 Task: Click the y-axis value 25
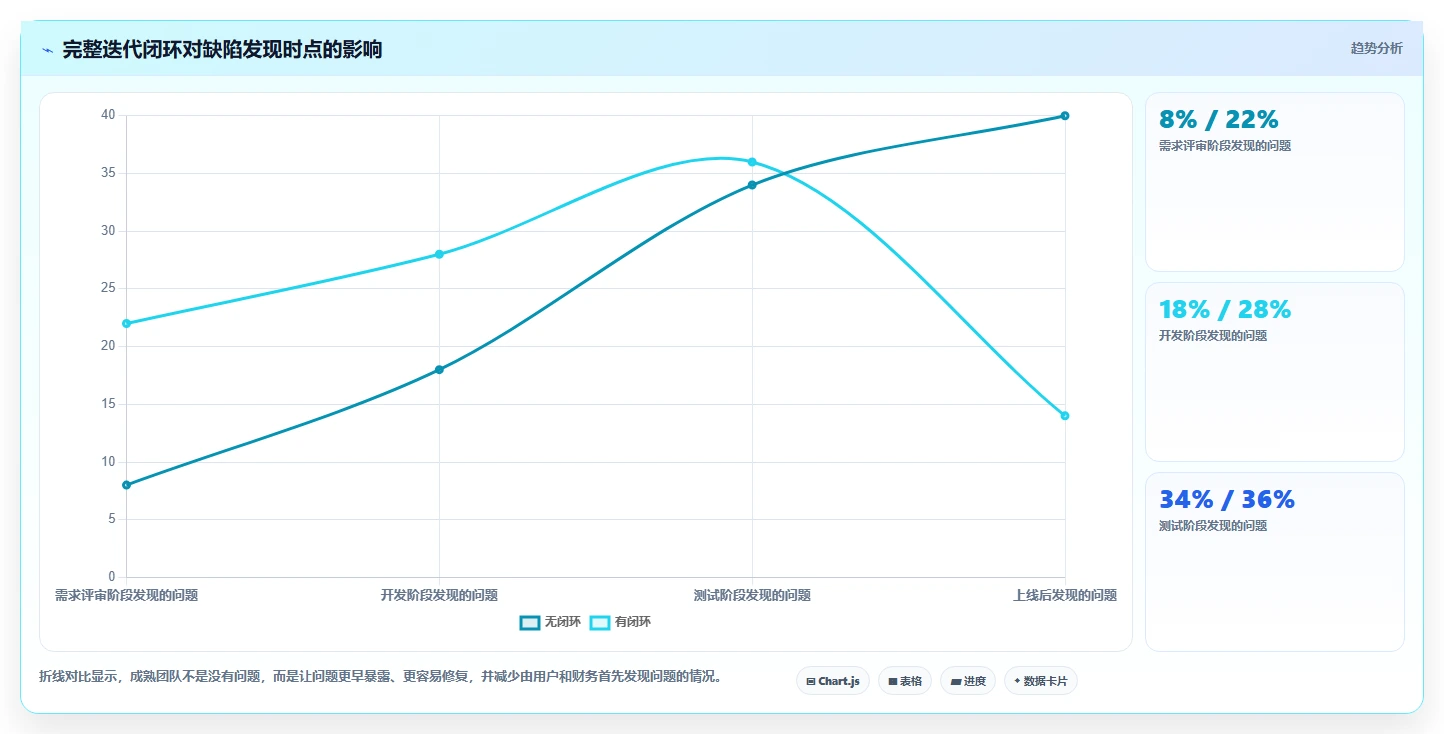click(x=109, y=288)
